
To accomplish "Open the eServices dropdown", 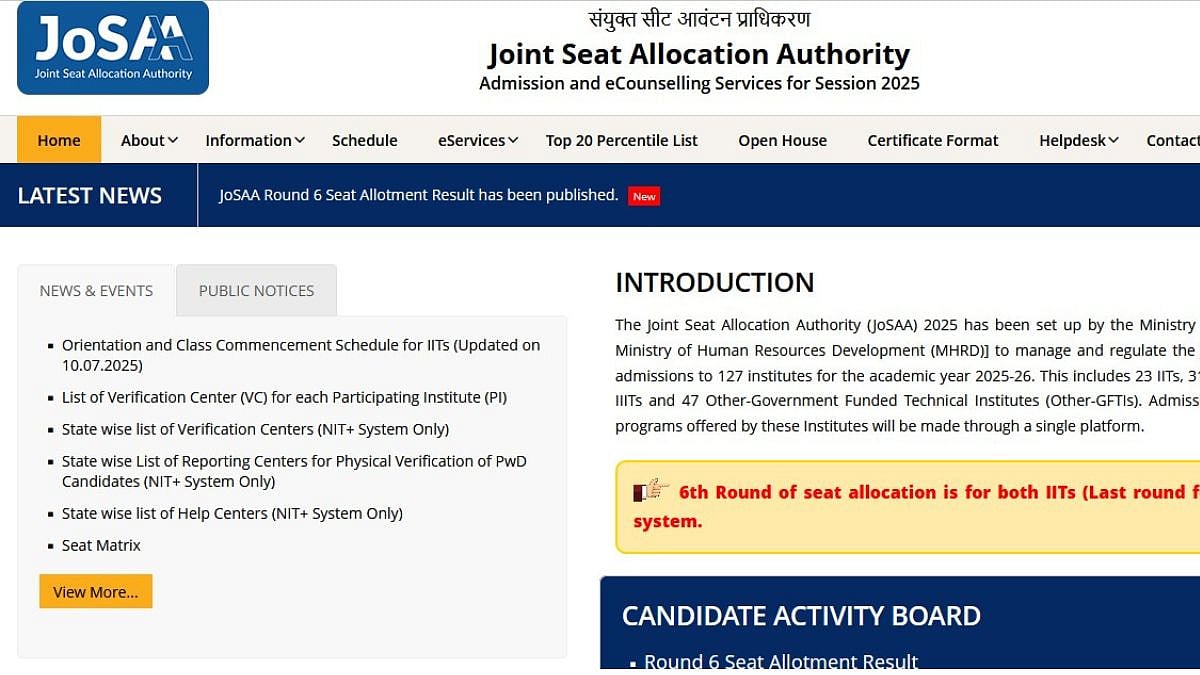I will coord(478,140).
